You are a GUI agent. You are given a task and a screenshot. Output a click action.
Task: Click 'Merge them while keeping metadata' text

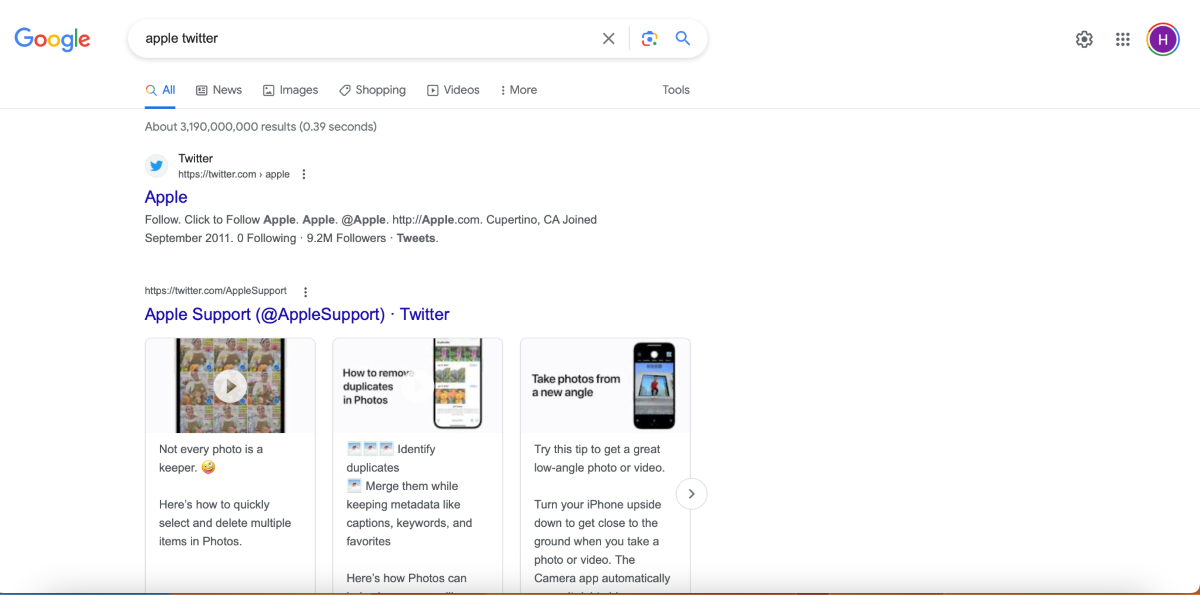(x=409, y=513)
